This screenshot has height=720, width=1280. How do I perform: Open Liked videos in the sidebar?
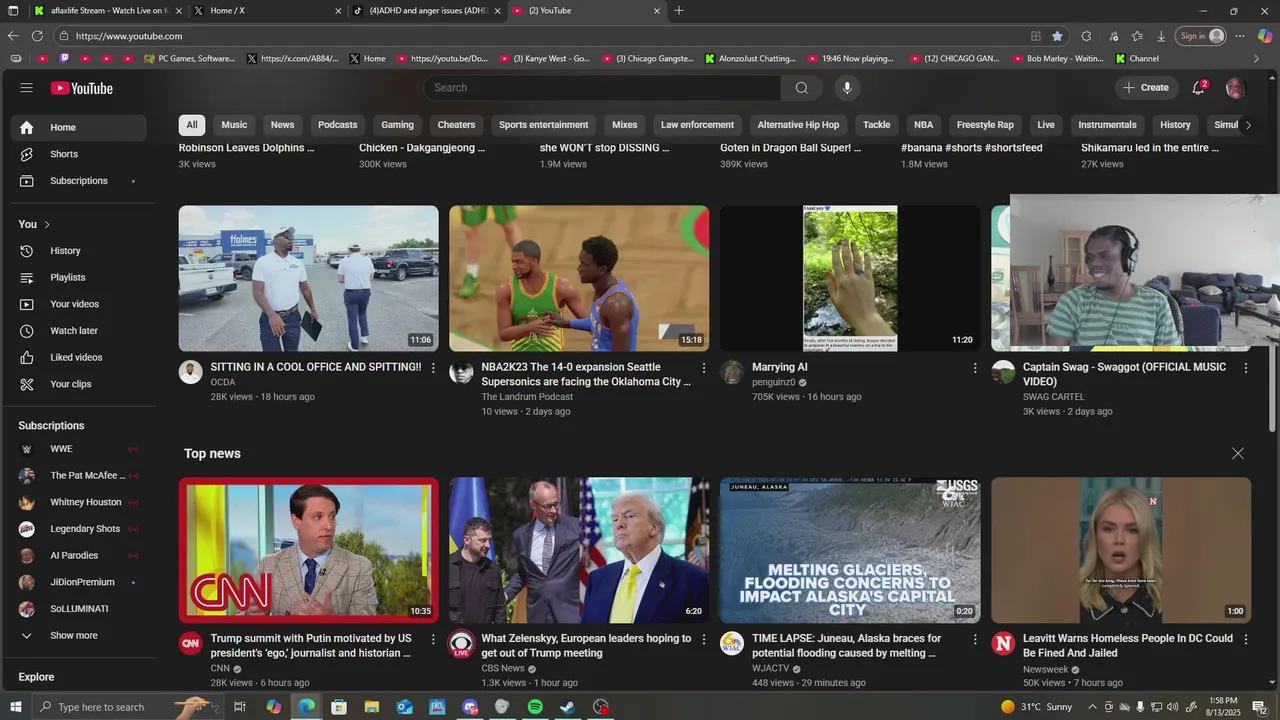(x=78, y=357)
